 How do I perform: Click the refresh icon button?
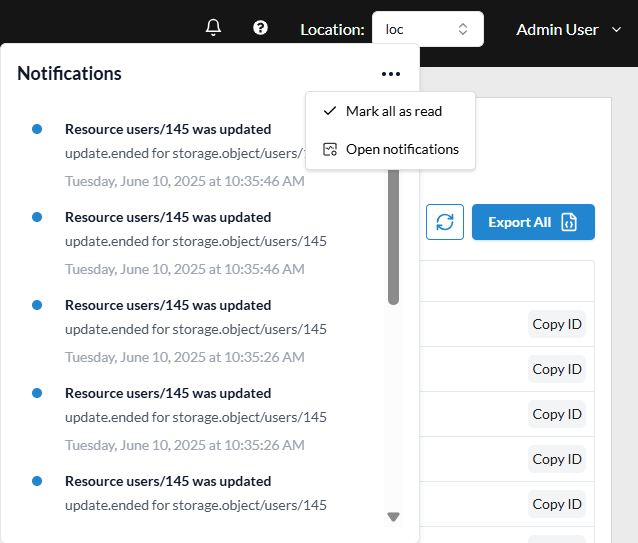(444, 222)
